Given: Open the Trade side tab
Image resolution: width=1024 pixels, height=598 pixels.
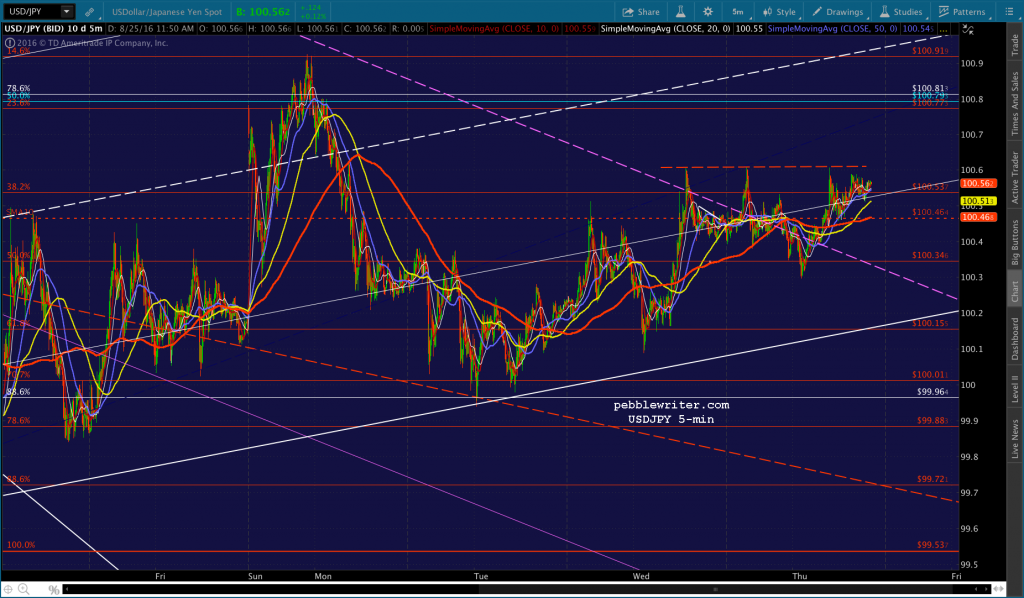Looking at the screenshot, I should click(x=1015, y=45).
